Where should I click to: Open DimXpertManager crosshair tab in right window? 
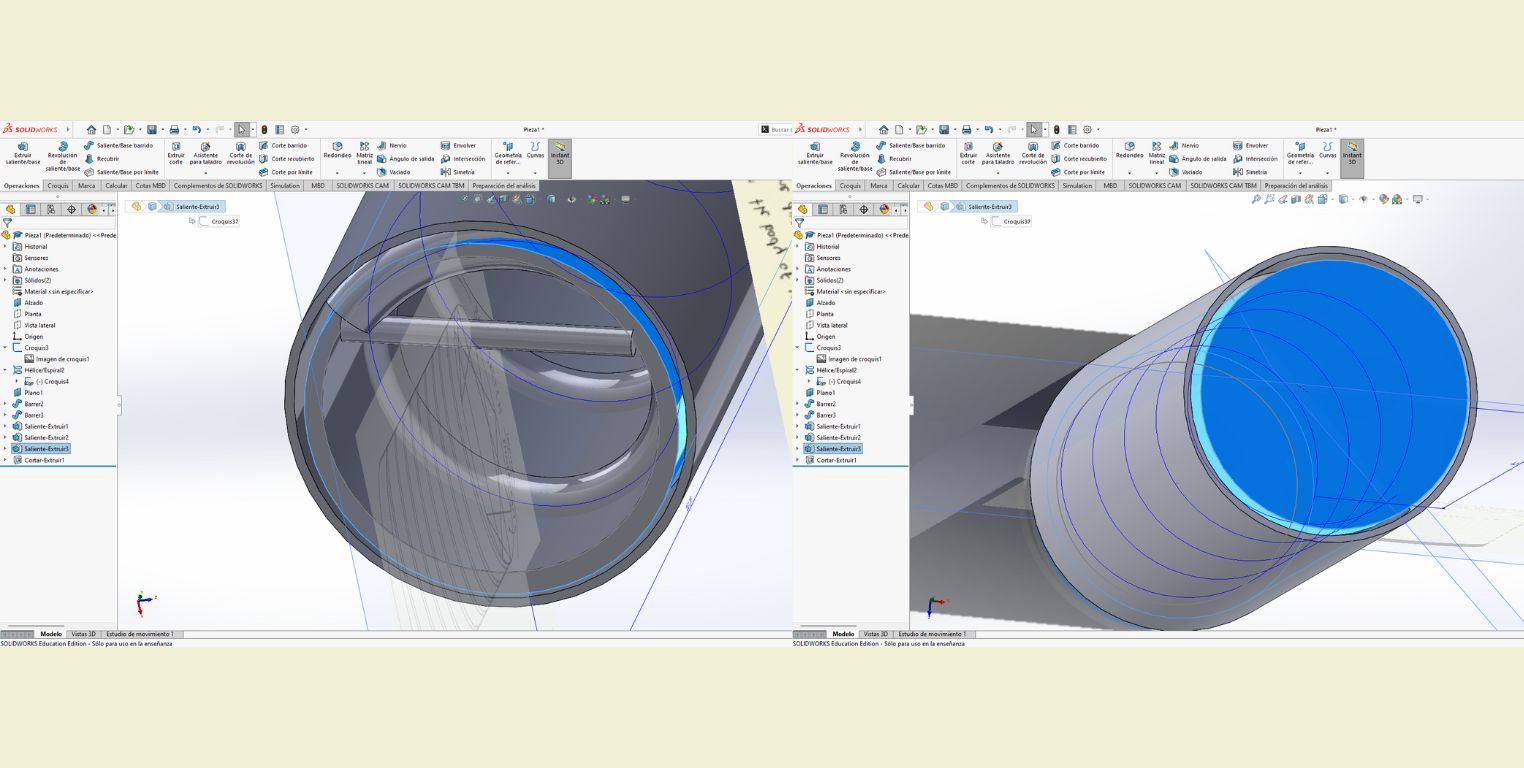(864, 210)
